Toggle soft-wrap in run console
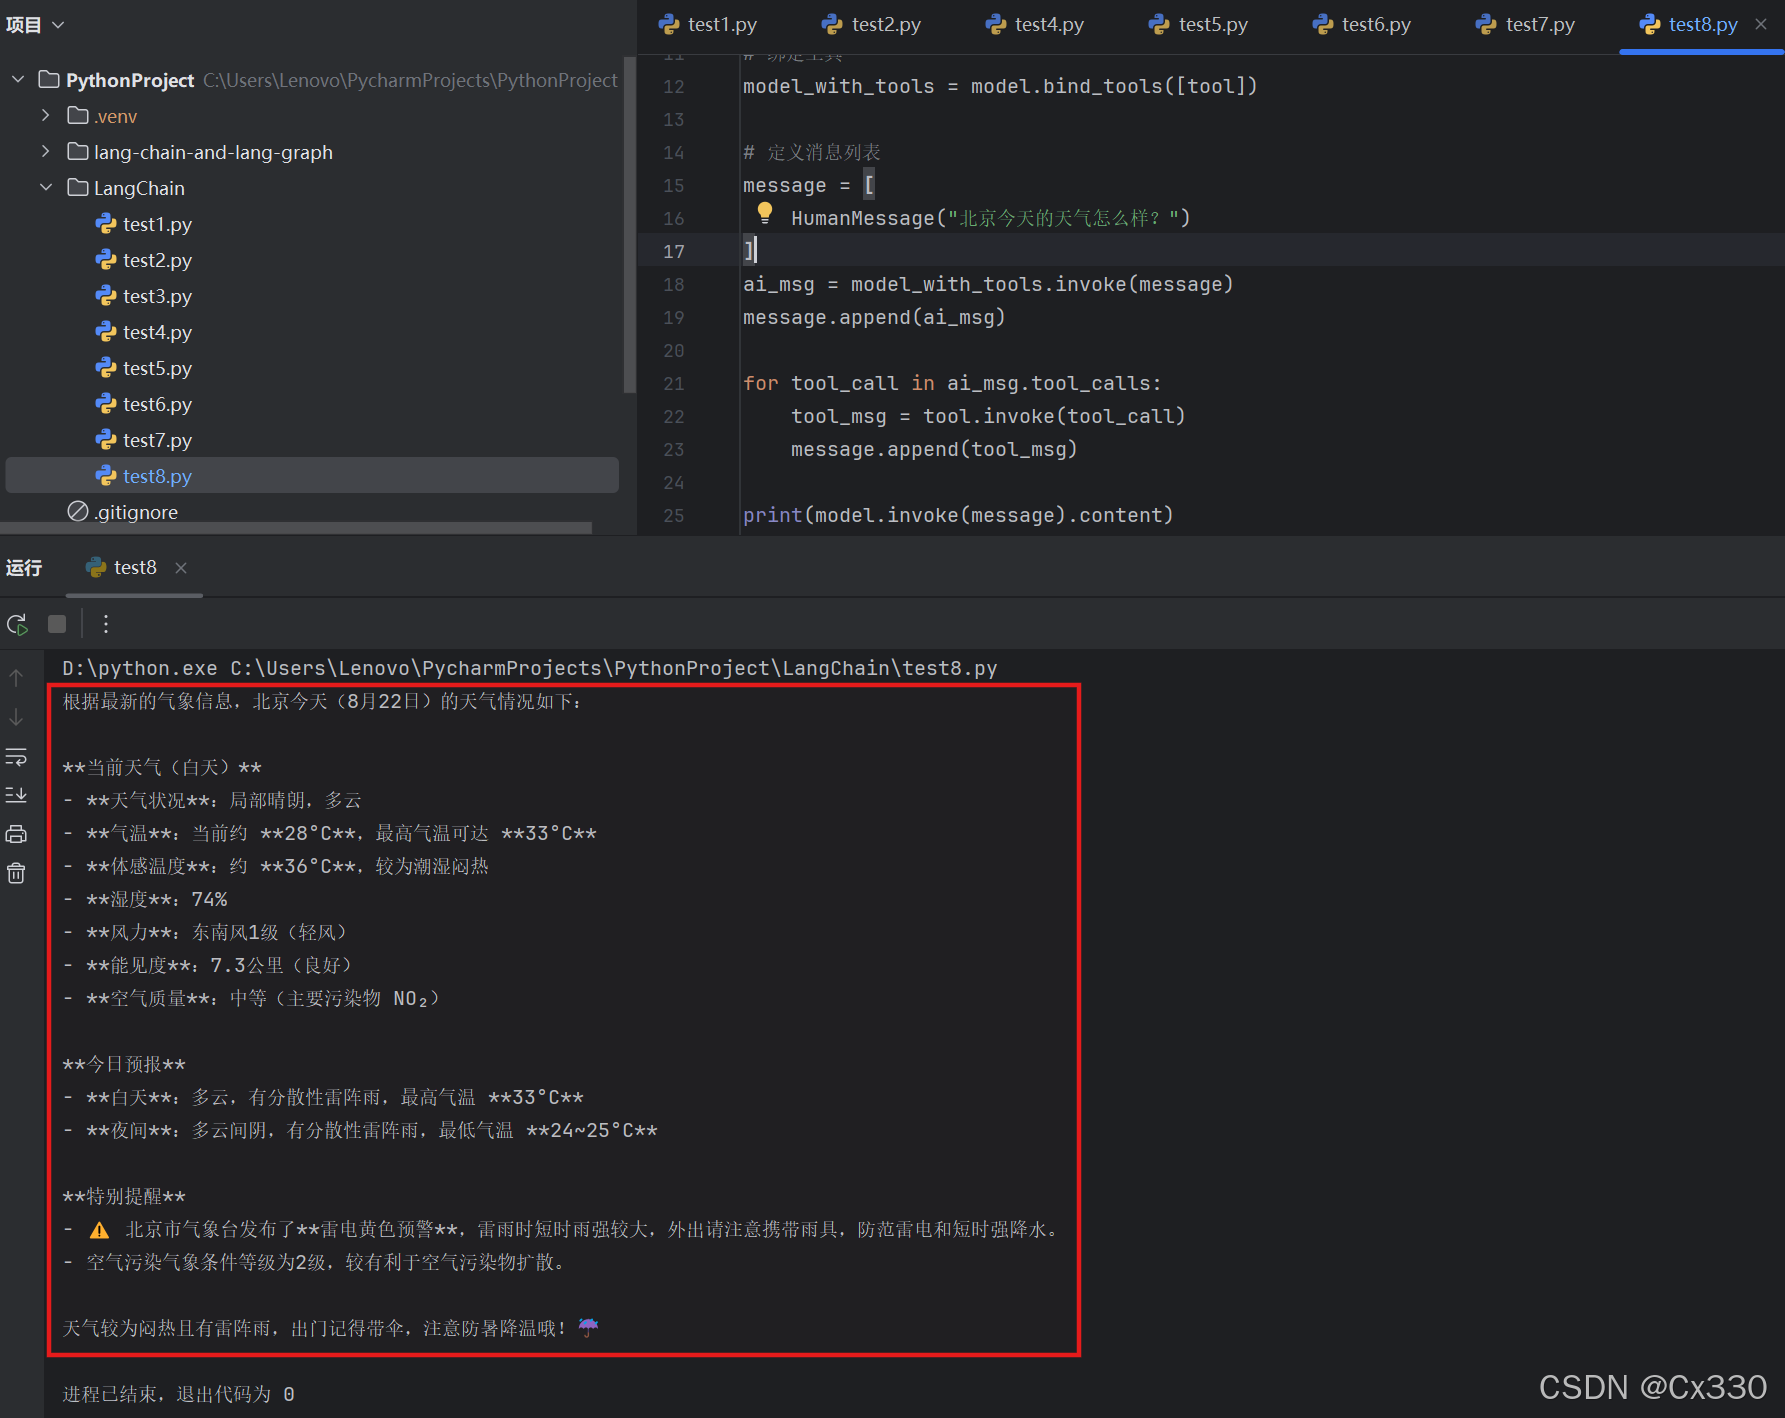 (16, 756)
